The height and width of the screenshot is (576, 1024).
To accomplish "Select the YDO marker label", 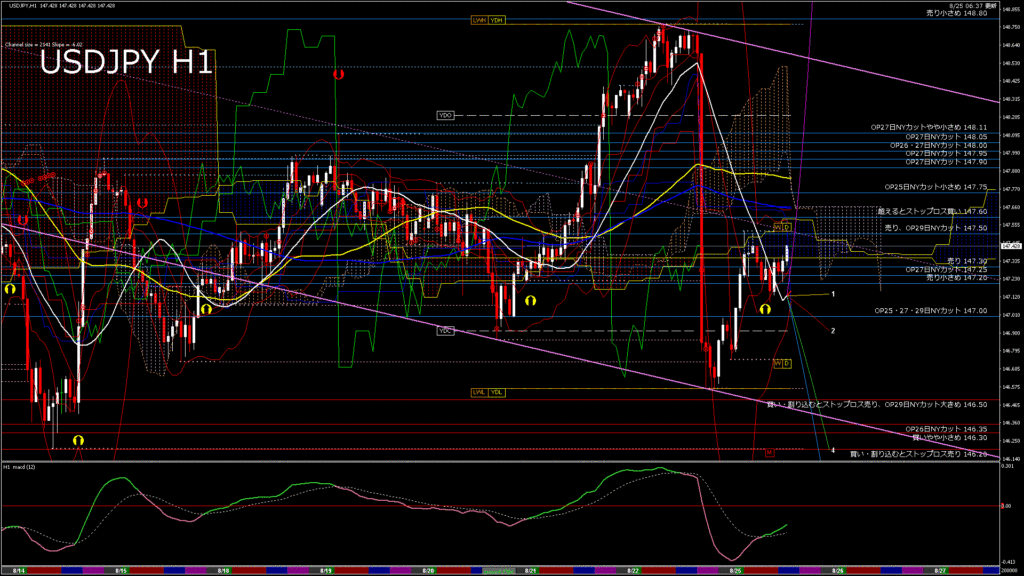I will tap(446, 116).
